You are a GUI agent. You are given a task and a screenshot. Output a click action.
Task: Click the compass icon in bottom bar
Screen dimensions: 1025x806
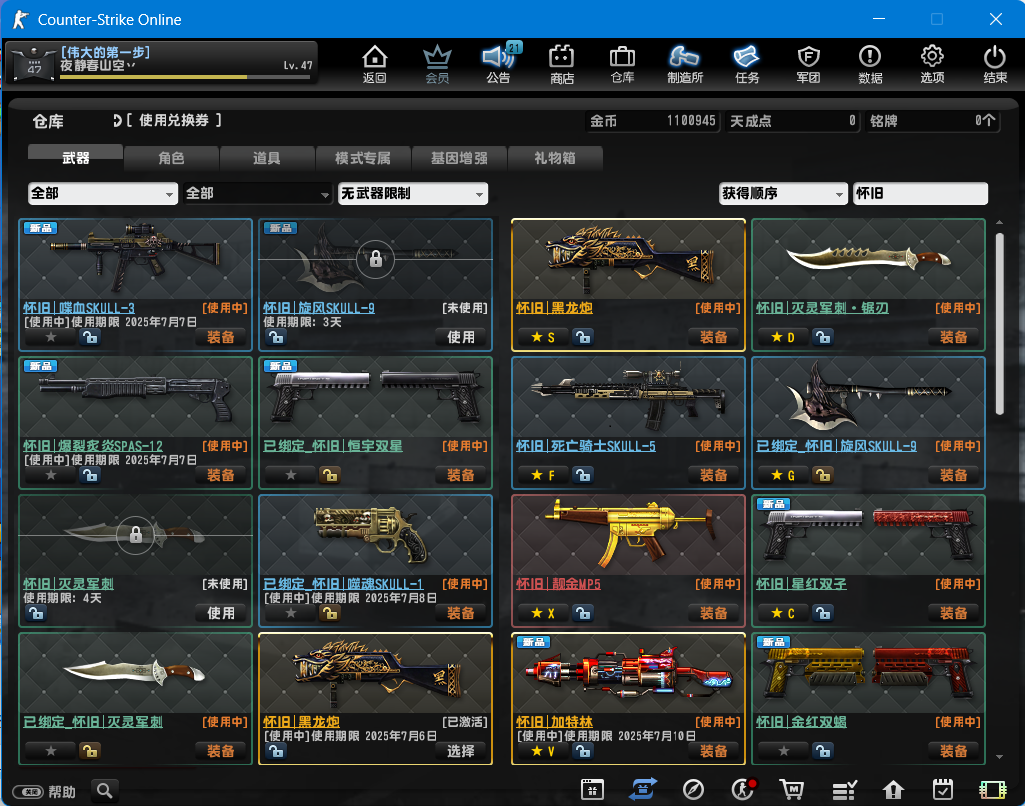tap(693, 790)
